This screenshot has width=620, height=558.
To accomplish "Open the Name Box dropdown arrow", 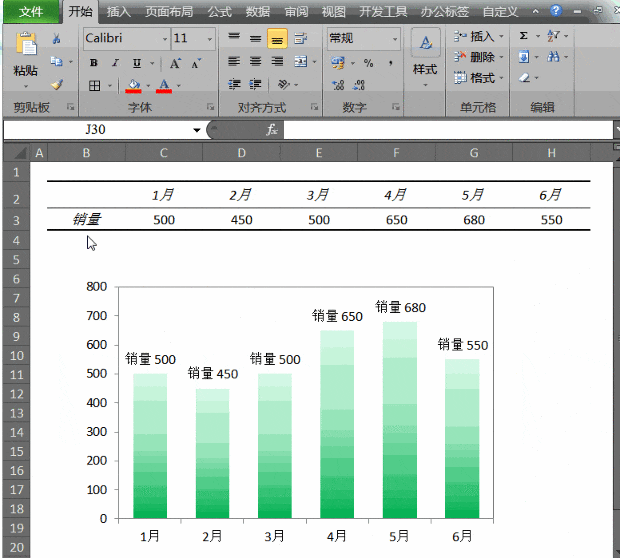I will tap(196, 130).
